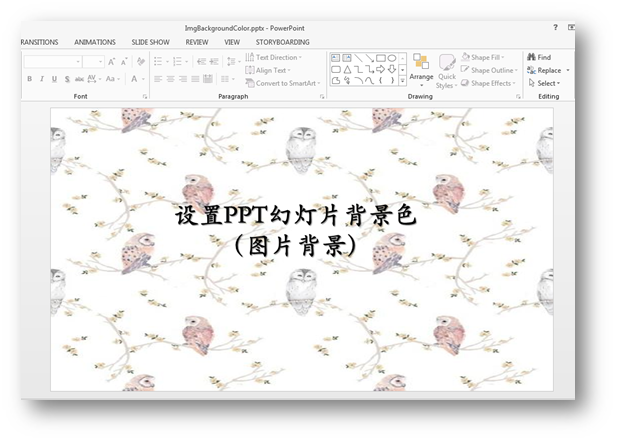The image size is (617, 442).
Task: Open Shape Fill color options
Action: [483, 57]
